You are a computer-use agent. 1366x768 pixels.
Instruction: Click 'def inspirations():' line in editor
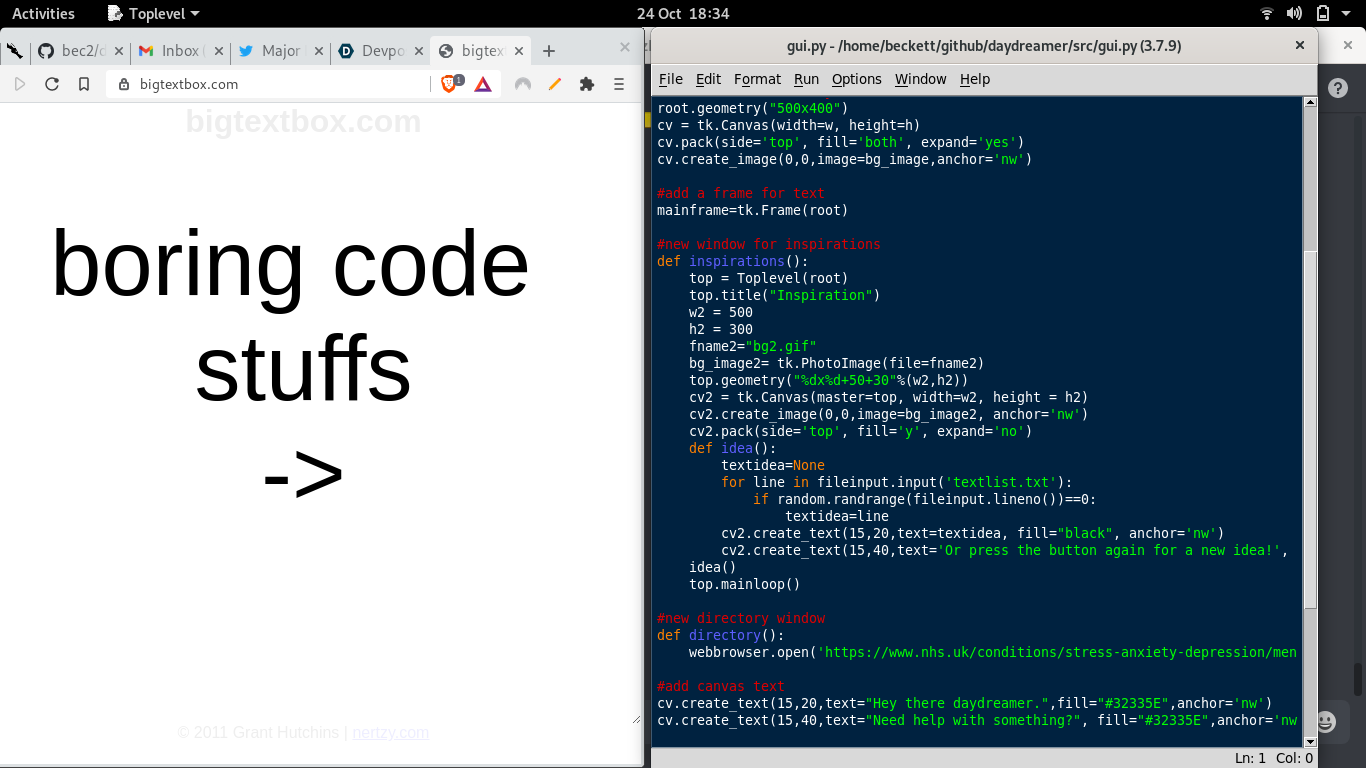[x=733, y=261]
